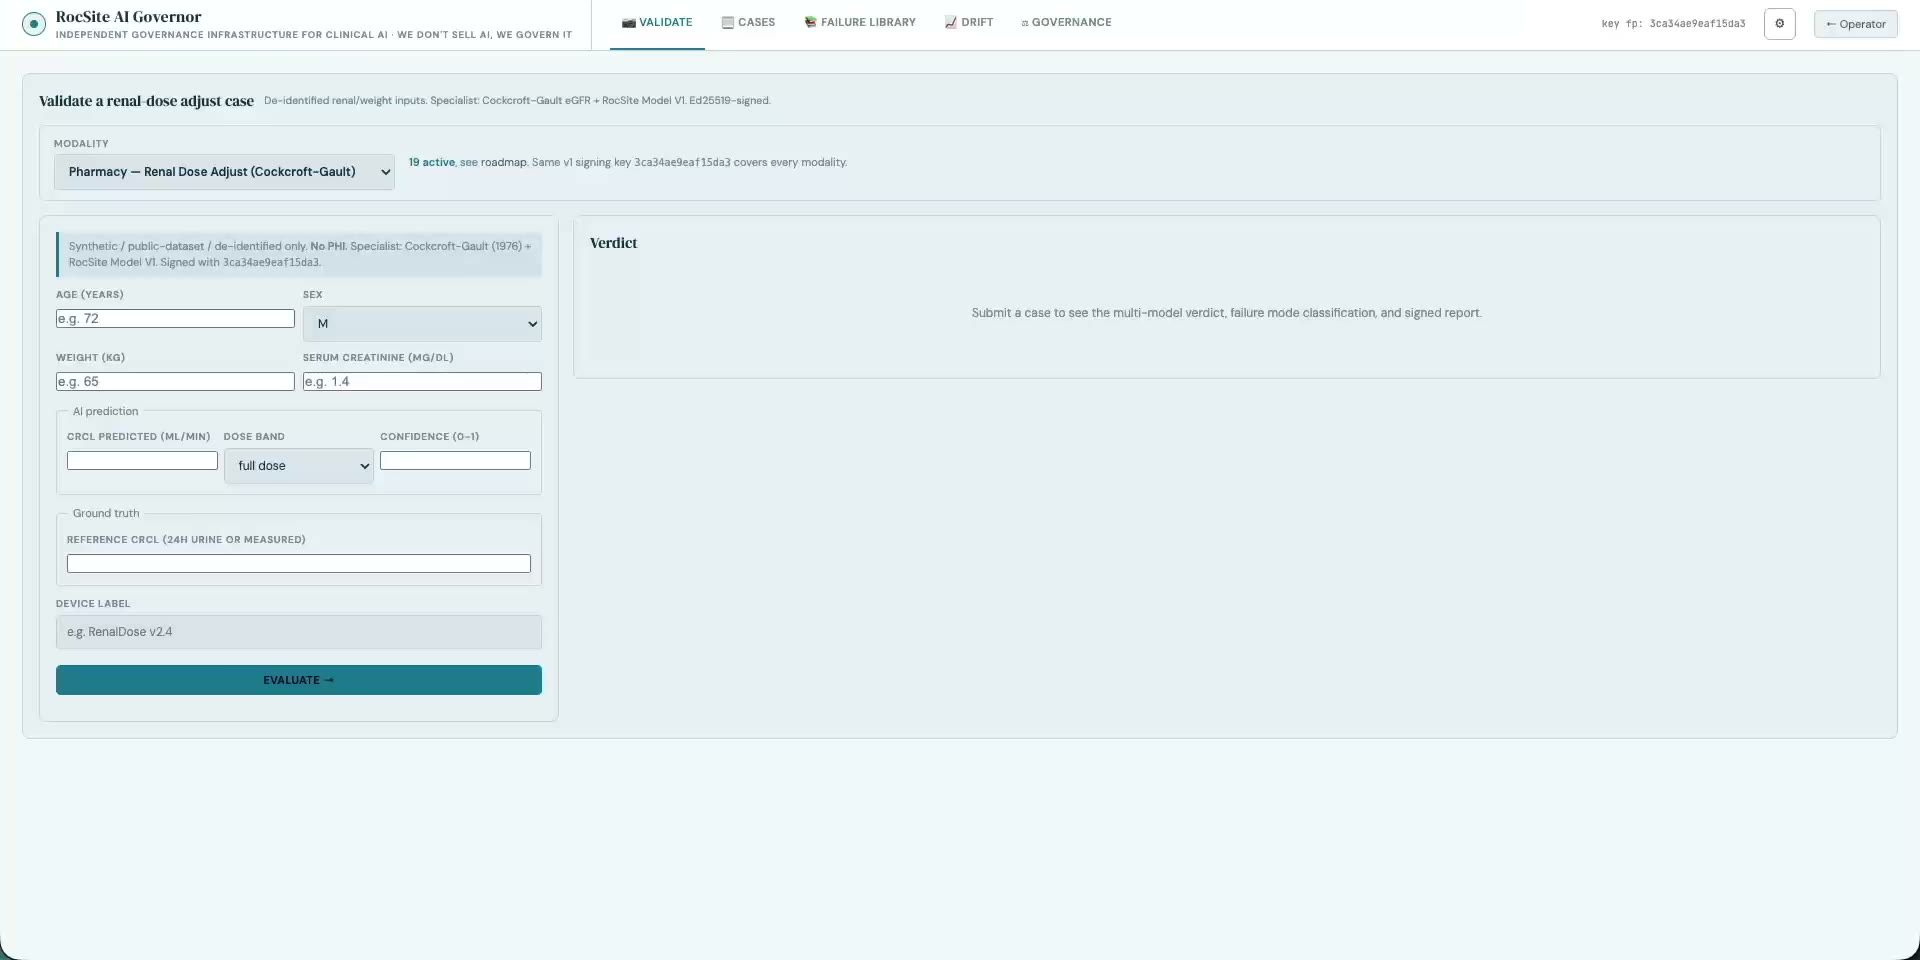Click the Device Label field
The height and width of the screenshot is (960, 1920).
298,632
